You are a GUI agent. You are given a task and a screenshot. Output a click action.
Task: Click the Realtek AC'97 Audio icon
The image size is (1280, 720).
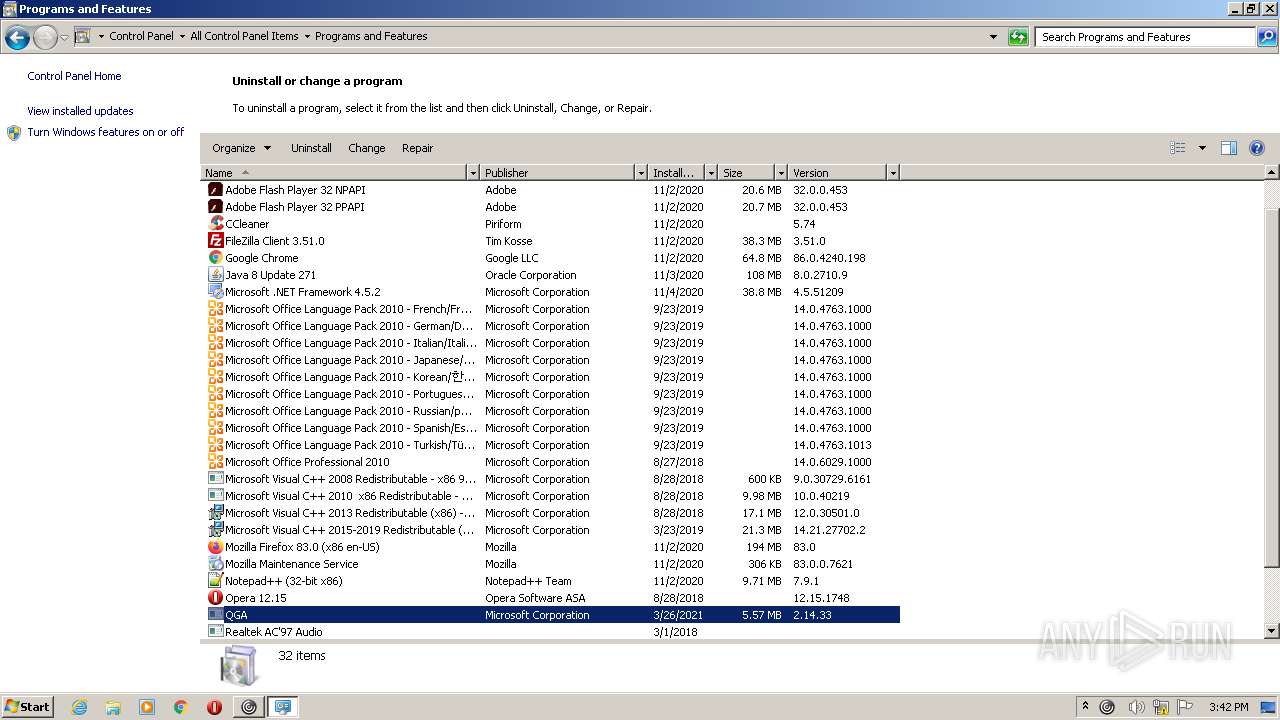[215, 632]
